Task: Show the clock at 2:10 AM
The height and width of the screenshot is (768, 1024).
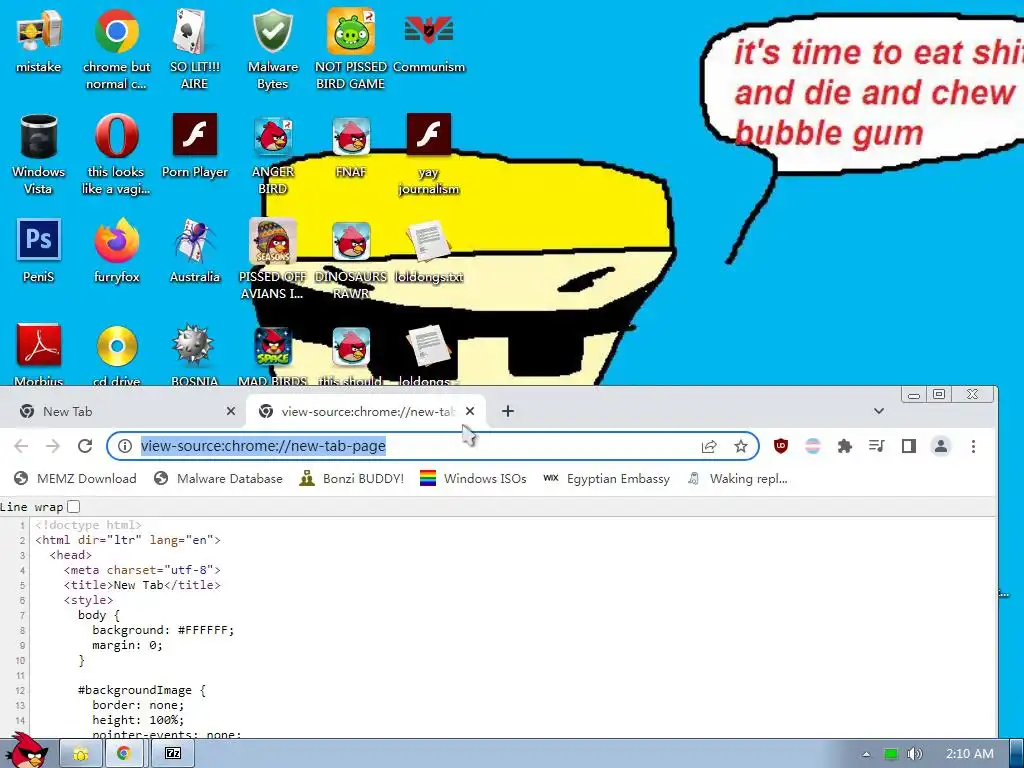Action: (x=970, y=754)
